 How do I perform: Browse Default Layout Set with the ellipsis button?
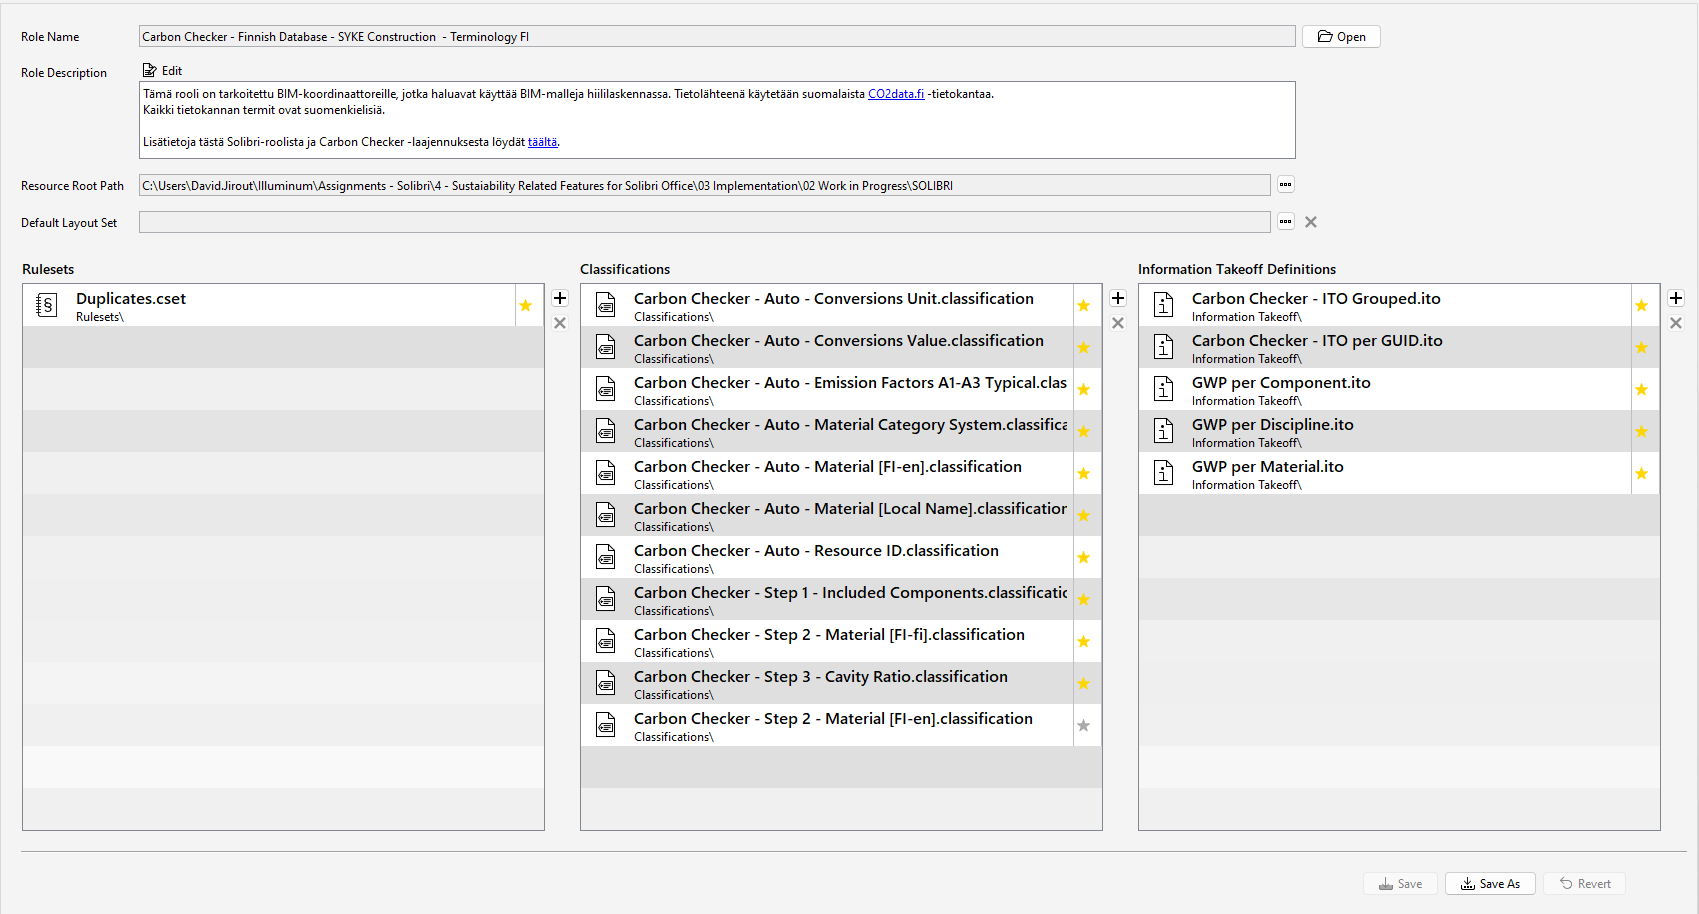click(1286, 222)
